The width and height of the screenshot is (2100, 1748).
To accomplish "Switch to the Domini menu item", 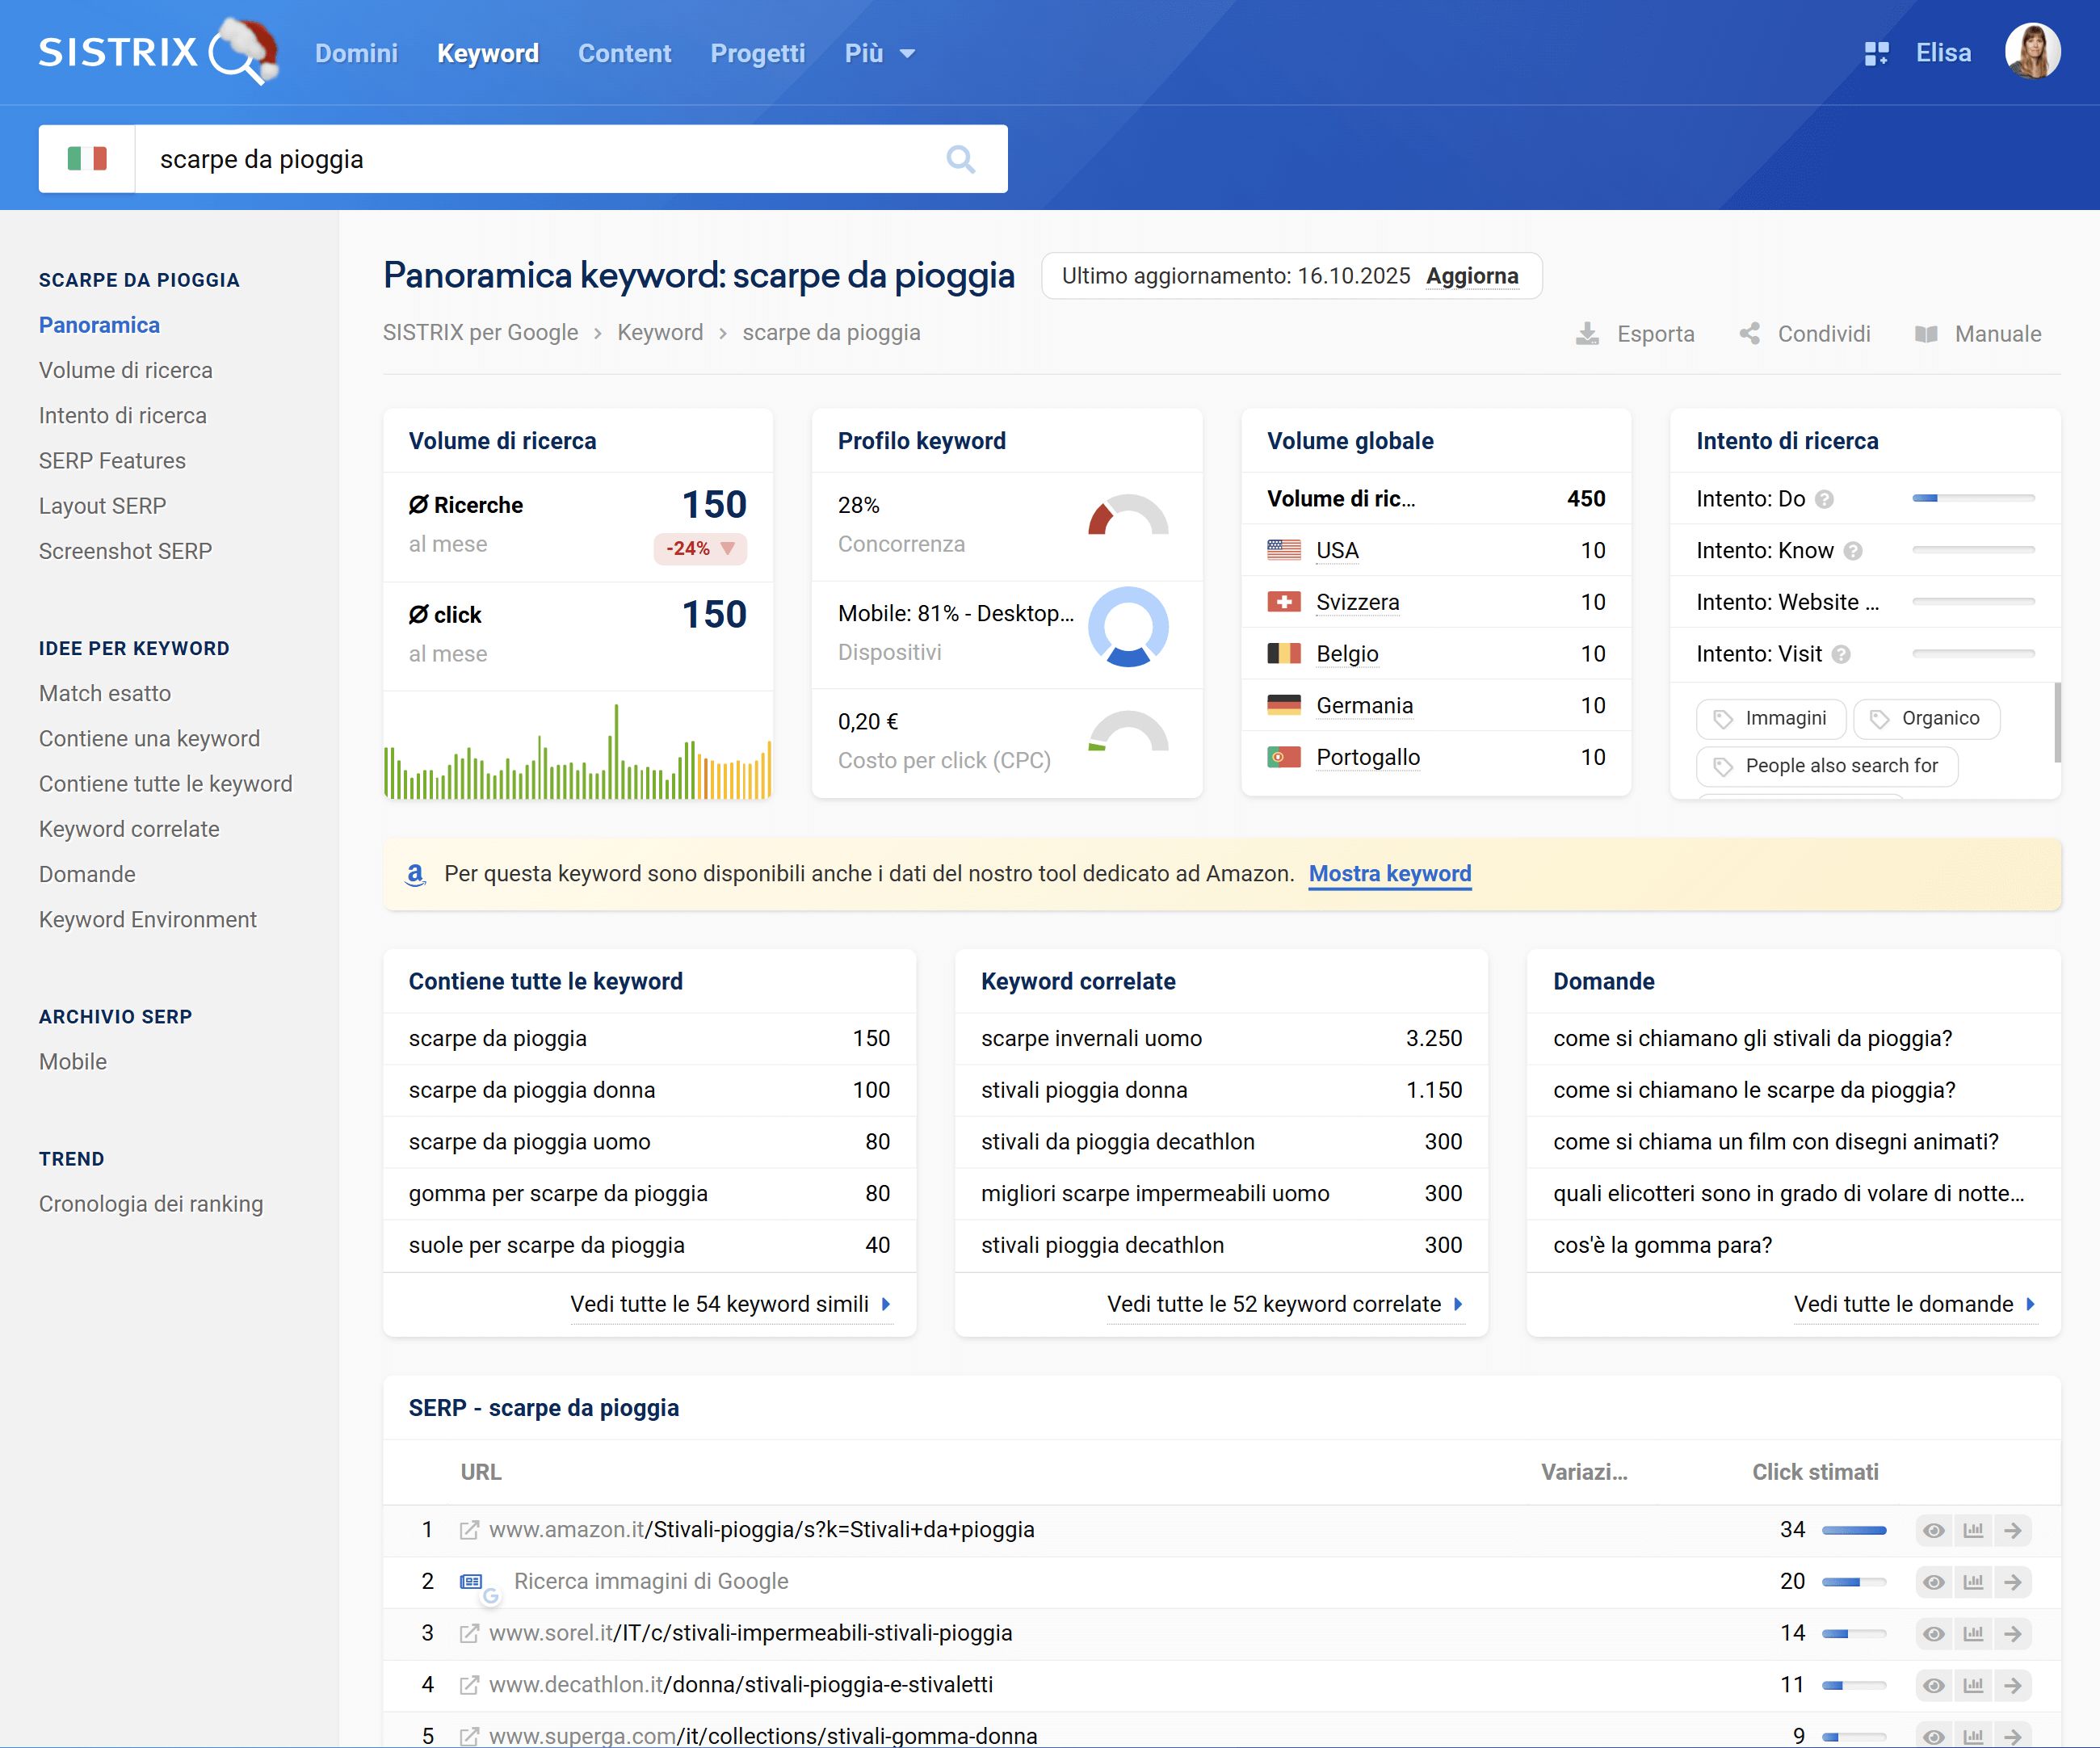I will click(356, 53).
